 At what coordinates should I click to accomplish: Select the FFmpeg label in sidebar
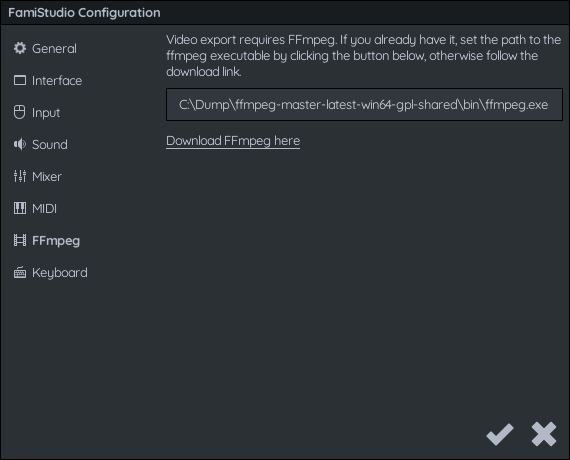click(56, 241)
